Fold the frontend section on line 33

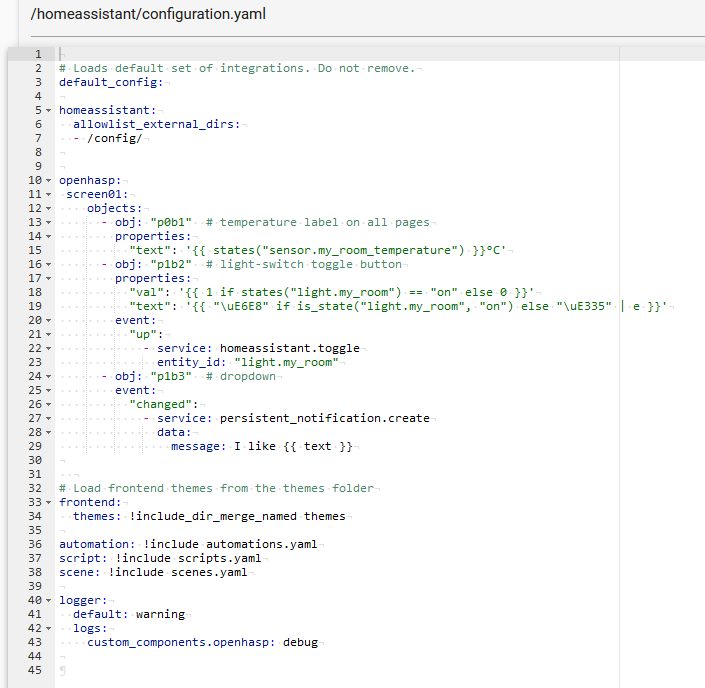[48, 502]
